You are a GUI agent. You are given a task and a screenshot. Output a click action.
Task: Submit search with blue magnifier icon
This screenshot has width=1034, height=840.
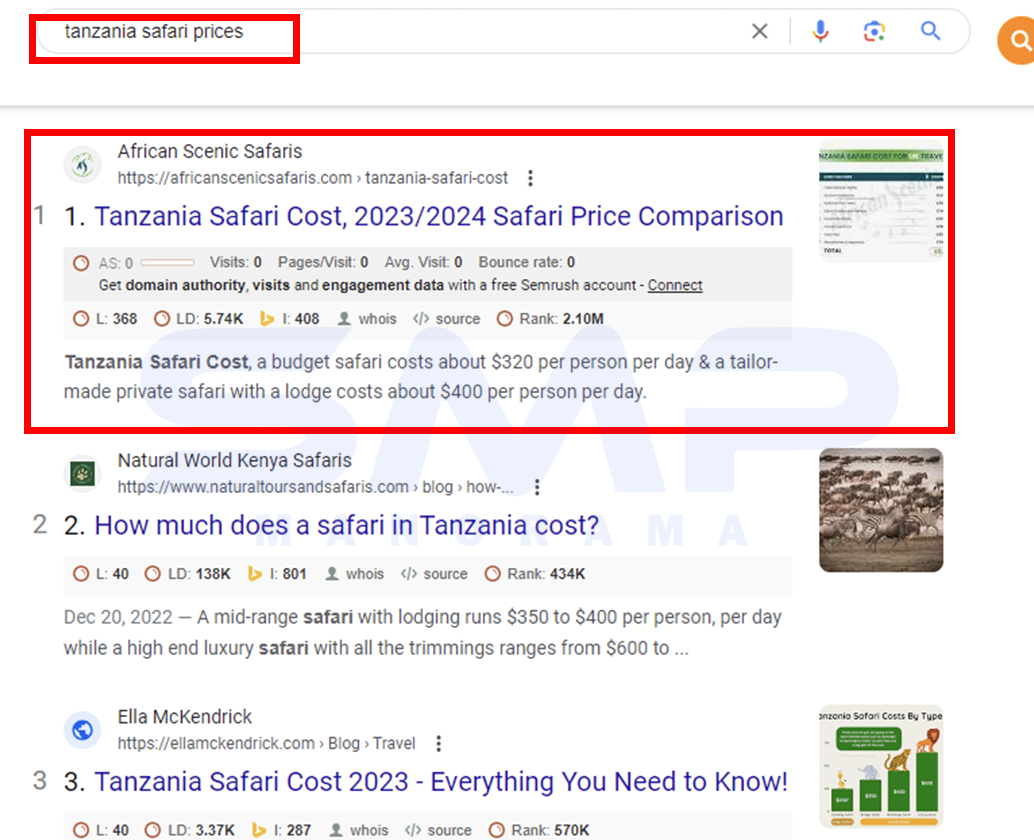click(930, 30)
